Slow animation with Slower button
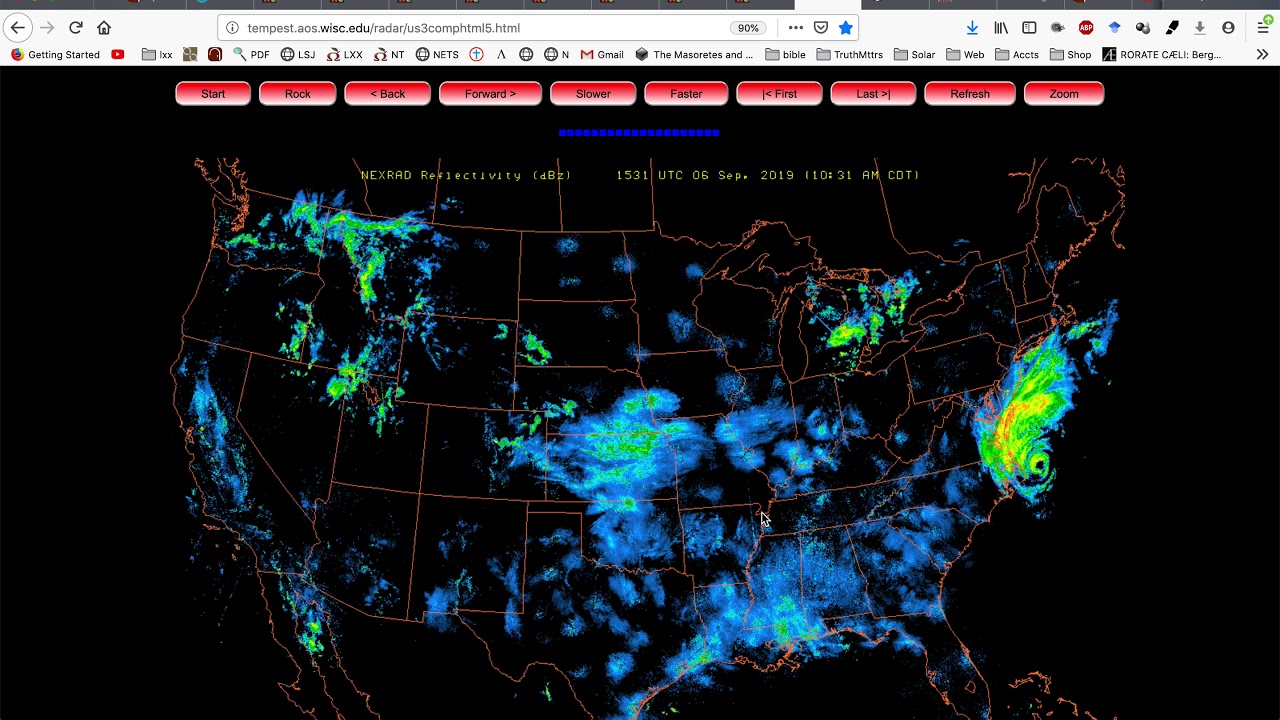 pos(593,94)
